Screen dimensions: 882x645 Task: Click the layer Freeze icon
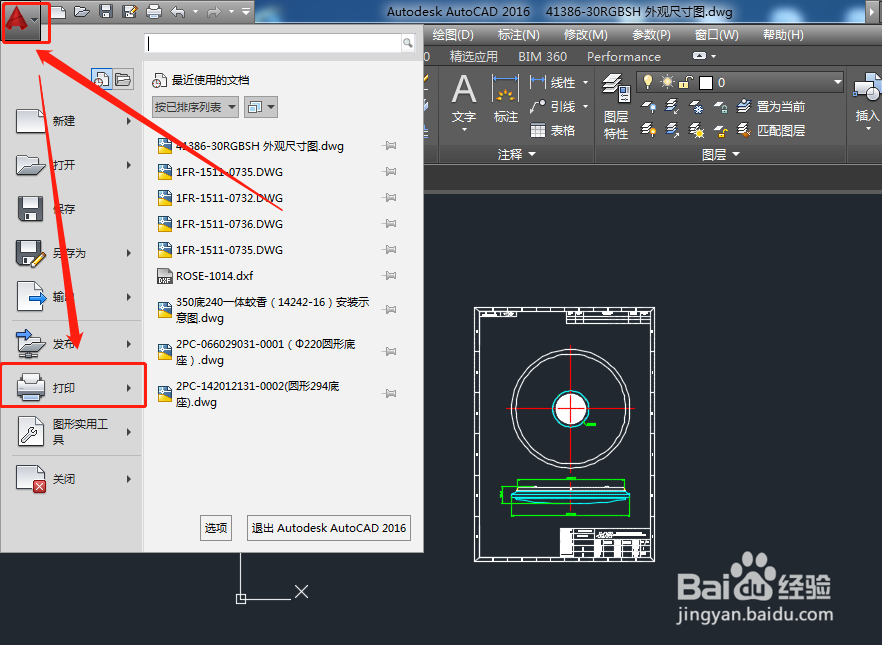click(x=696, y=106)
